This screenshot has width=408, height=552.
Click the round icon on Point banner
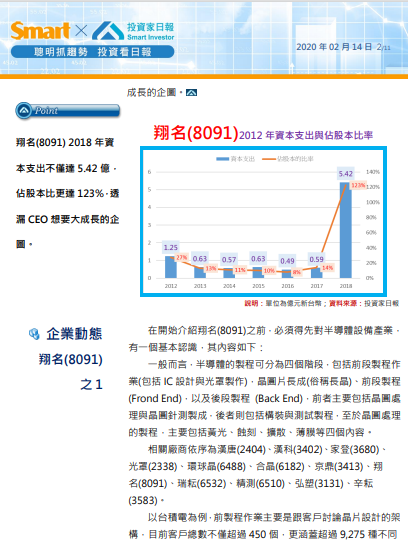(24, 111)
